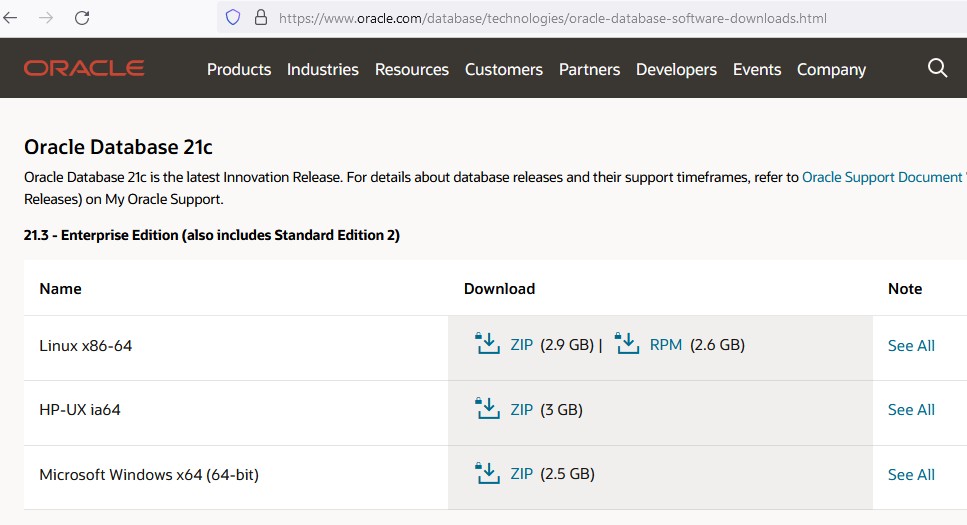Image resolution: width=967 pixels, height=525 pixels.
Task: Click the 21.3 - Enterprise Edition subheading
Action: point(212,235)
